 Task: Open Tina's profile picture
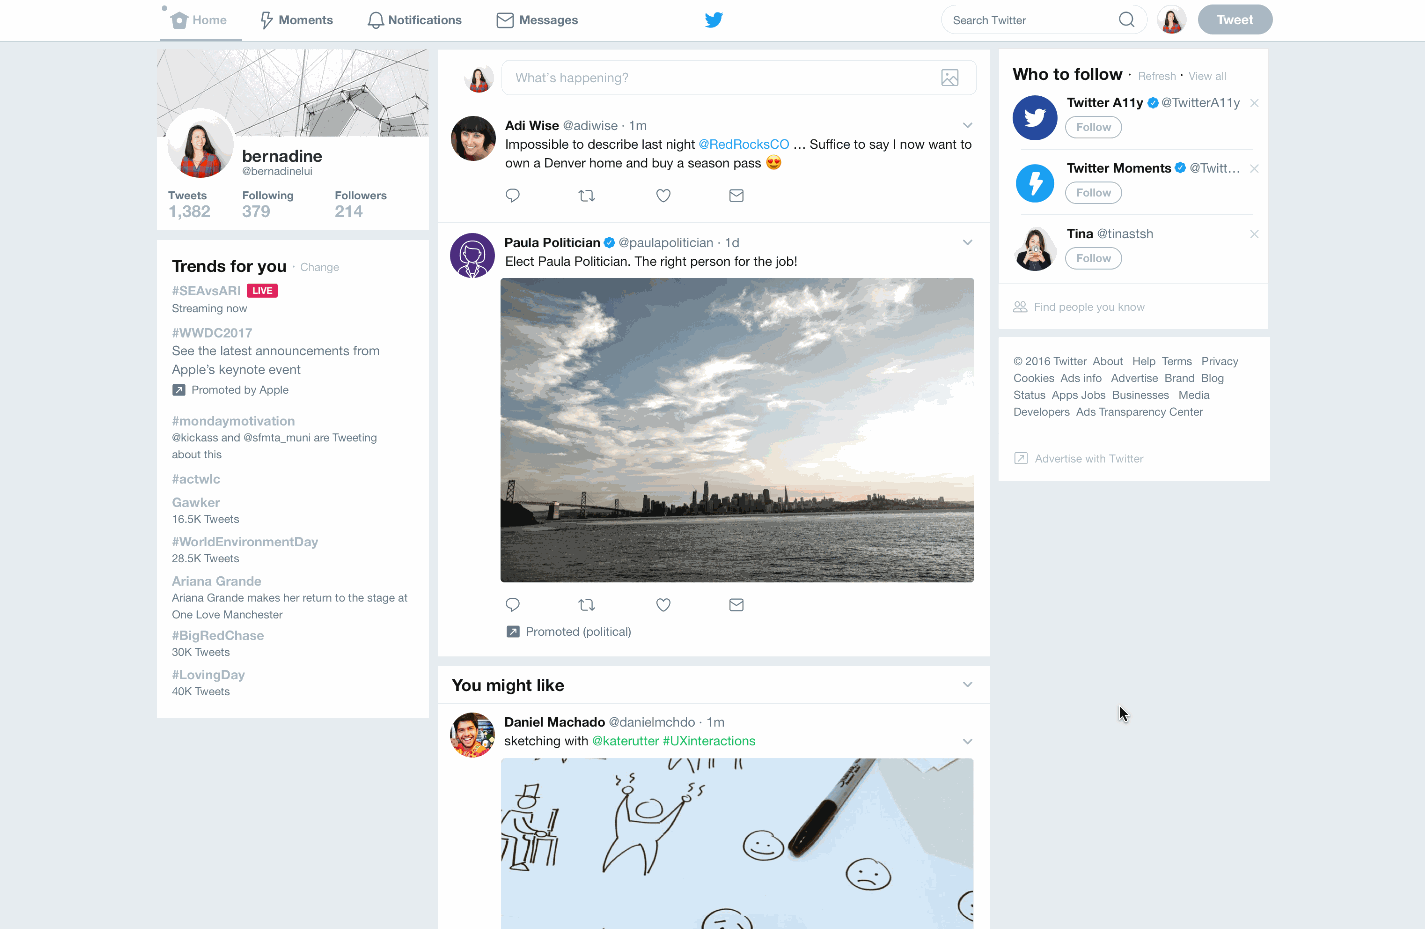1035,249
